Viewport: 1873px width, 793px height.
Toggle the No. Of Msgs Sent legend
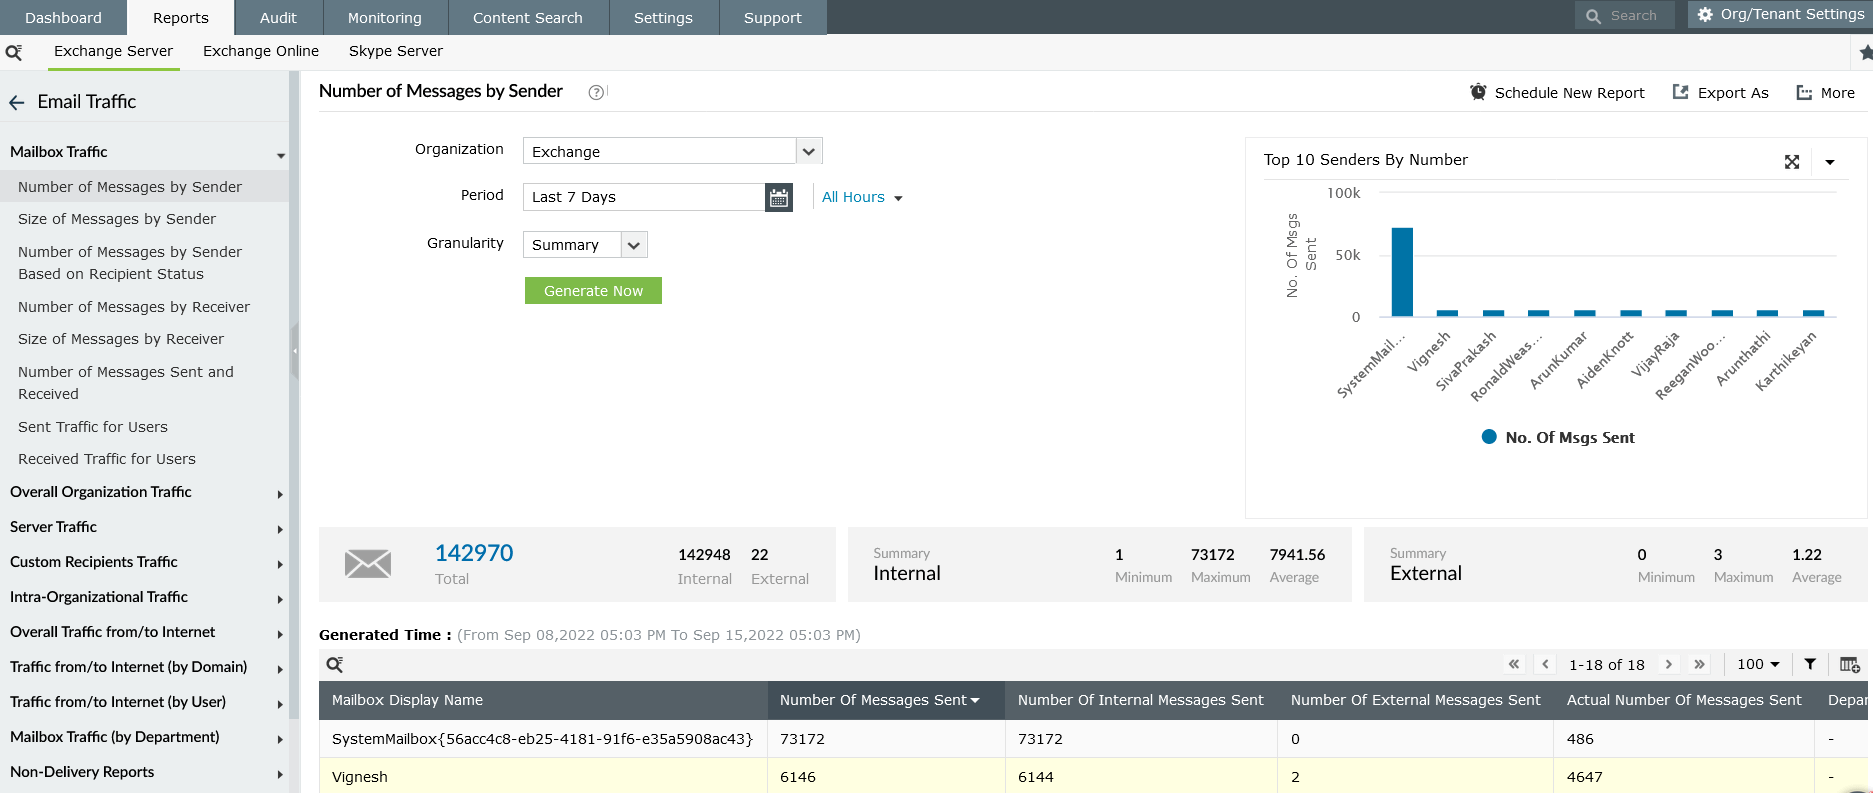[1558, 437]
